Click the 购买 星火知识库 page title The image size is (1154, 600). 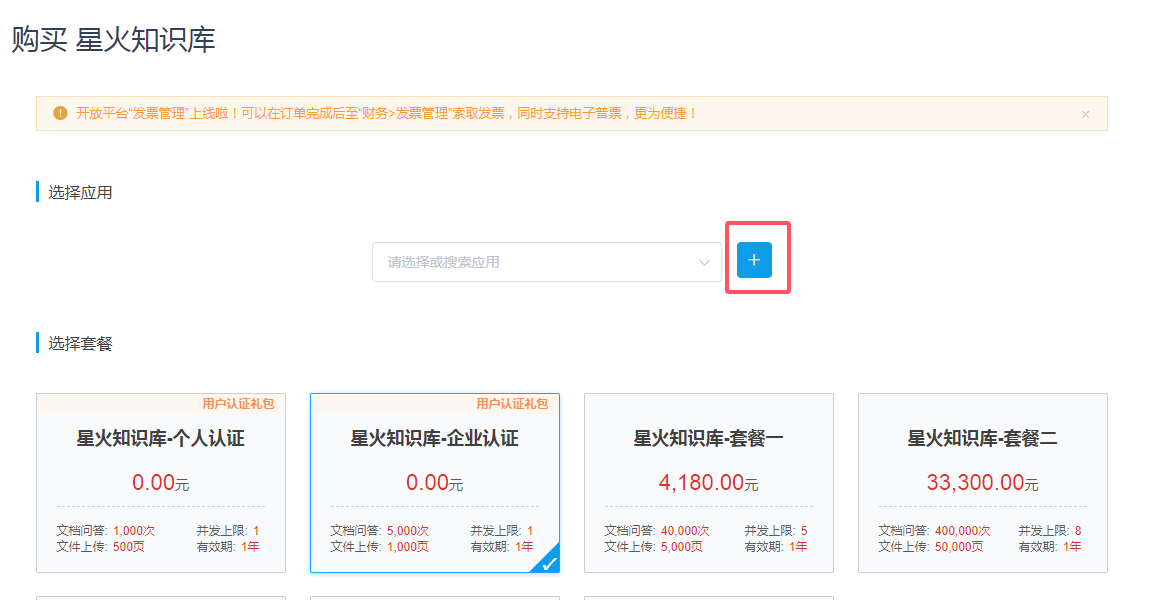[113, 40]
